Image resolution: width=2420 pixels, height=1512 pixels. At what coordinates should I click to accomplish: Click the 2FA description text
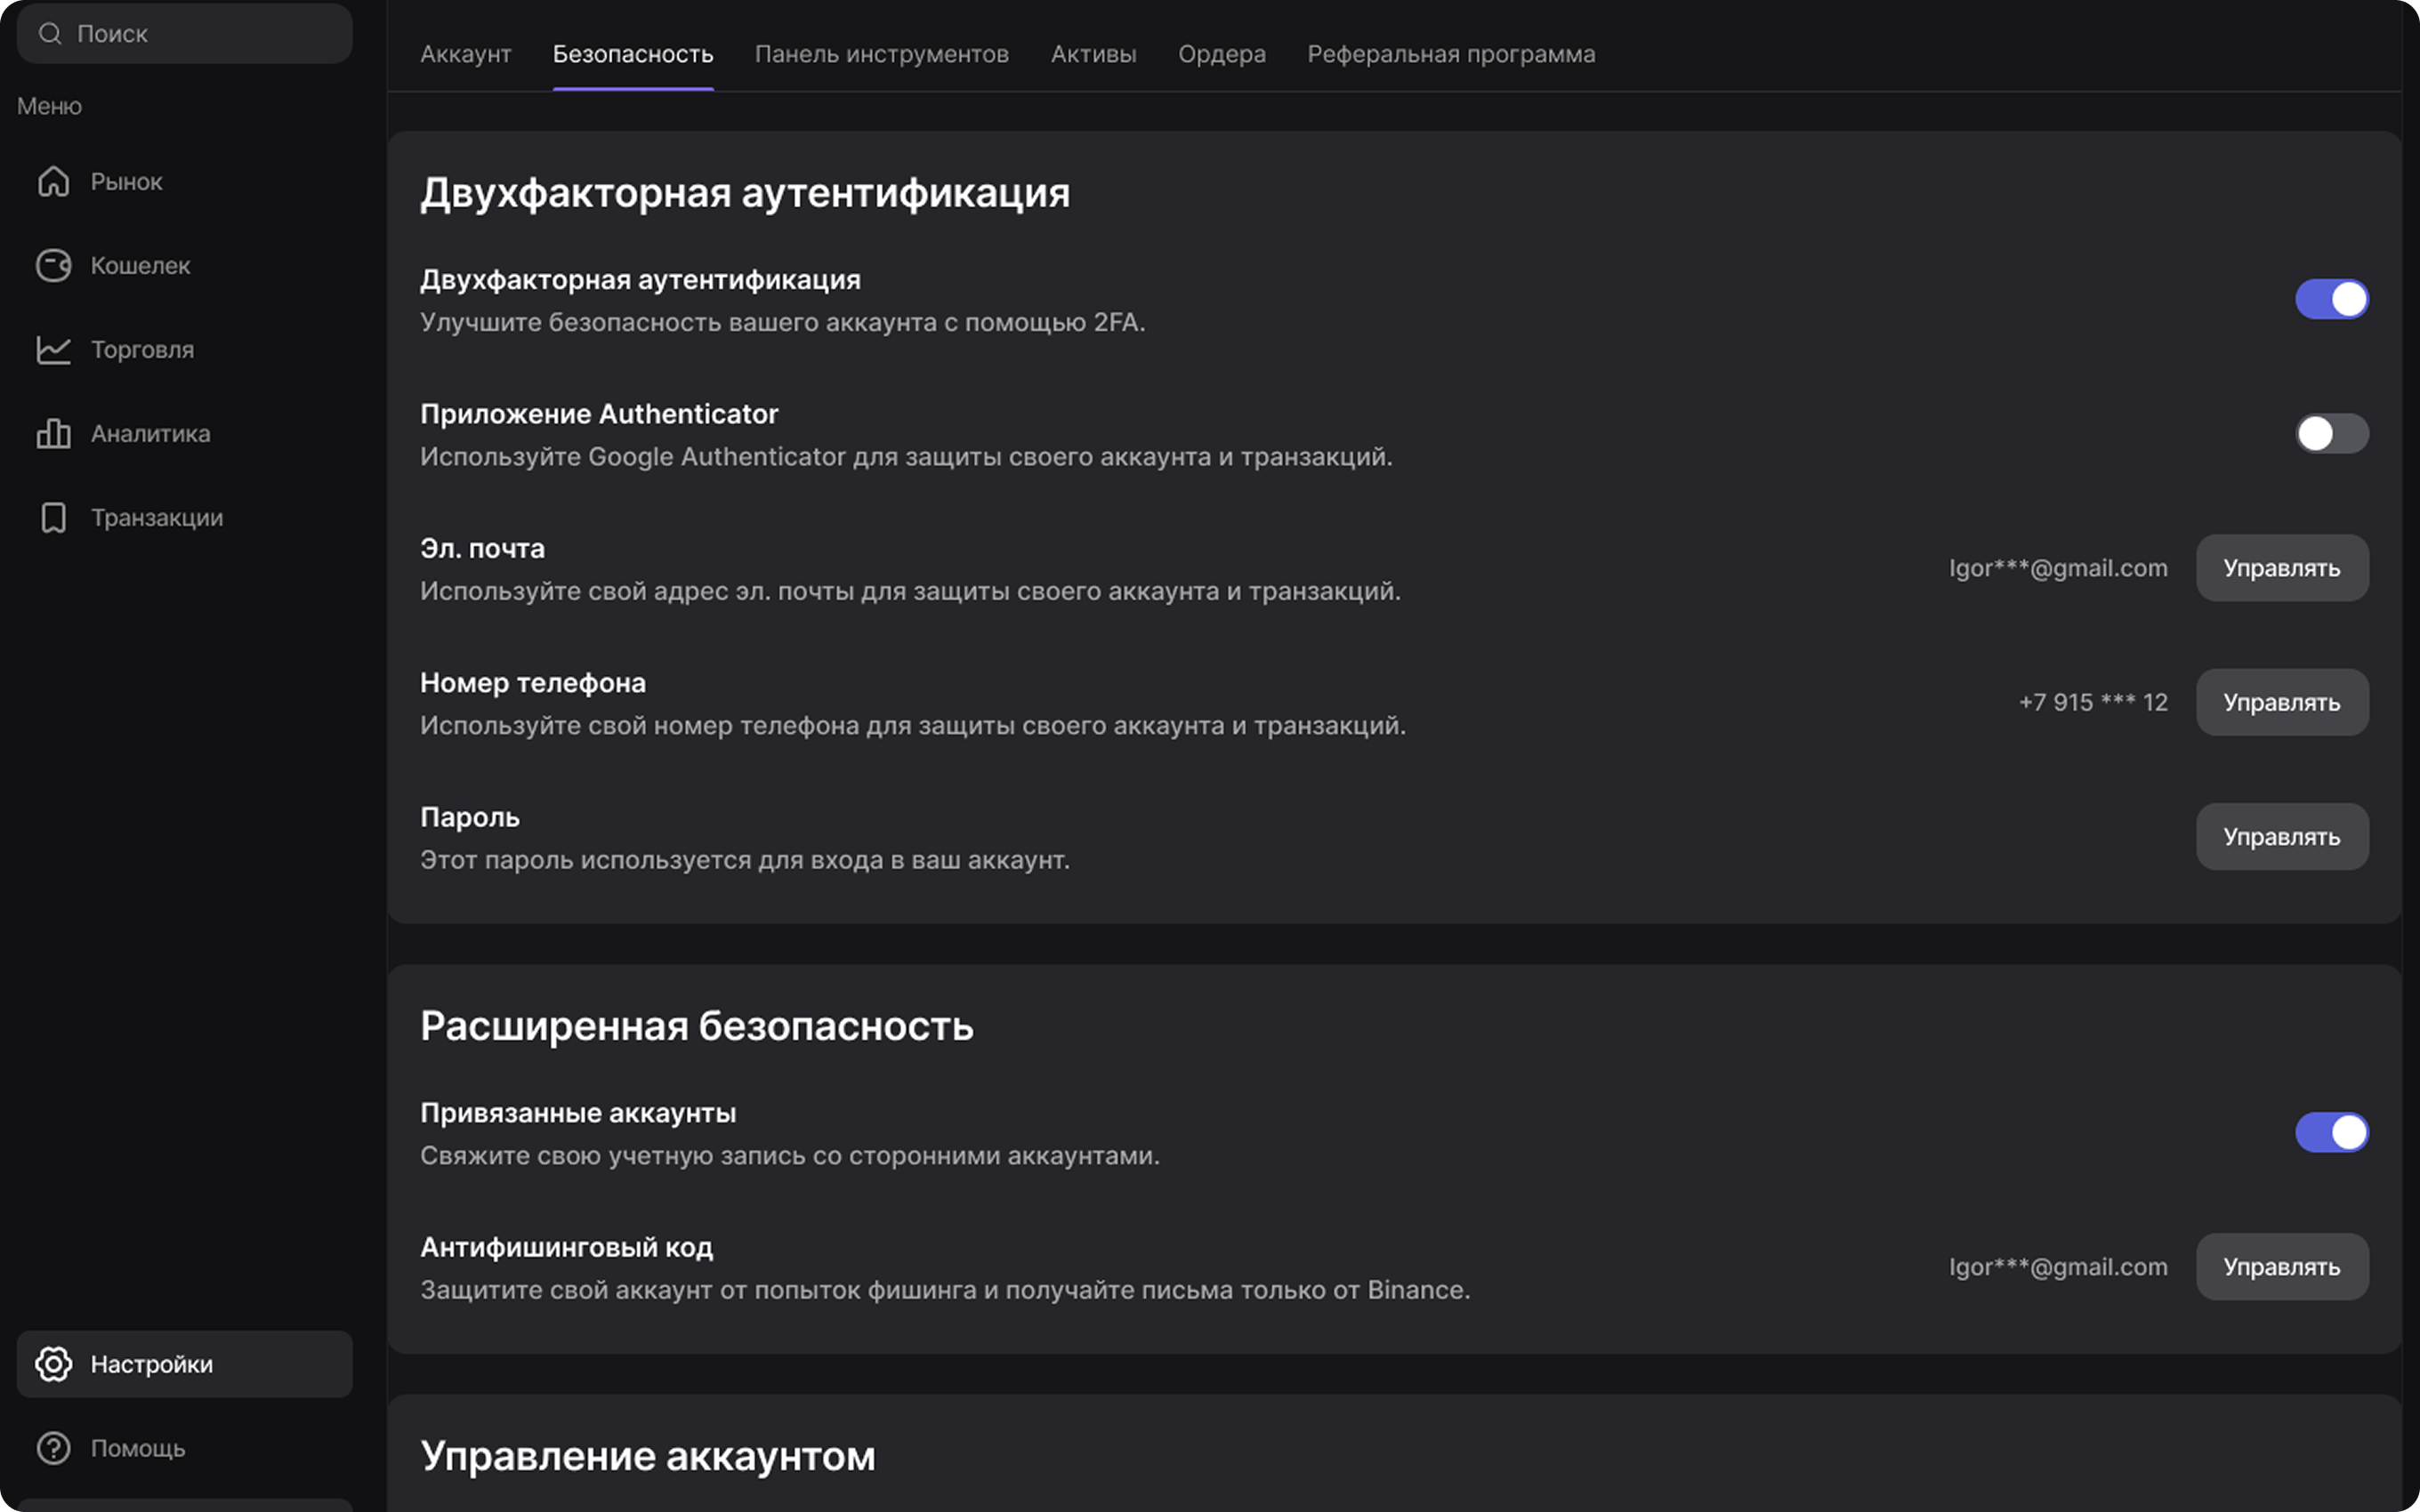click(x=783, y=322)
